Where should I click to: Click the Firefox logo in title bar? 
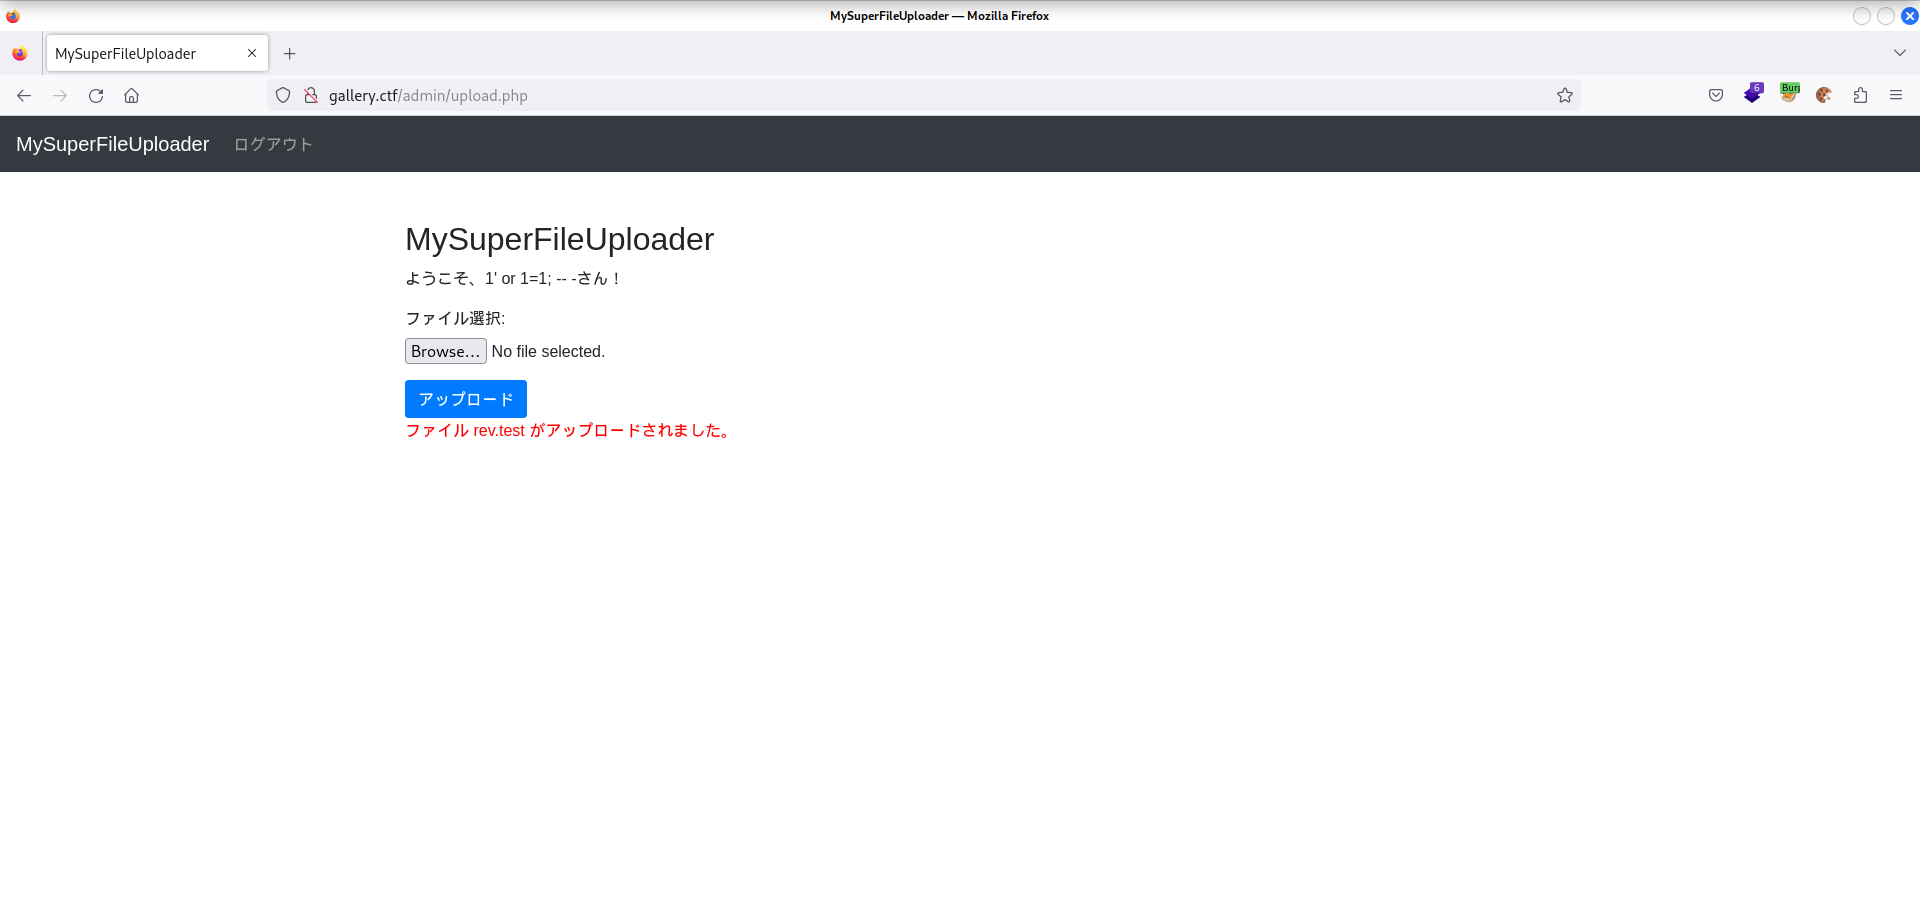click(13, 16)
